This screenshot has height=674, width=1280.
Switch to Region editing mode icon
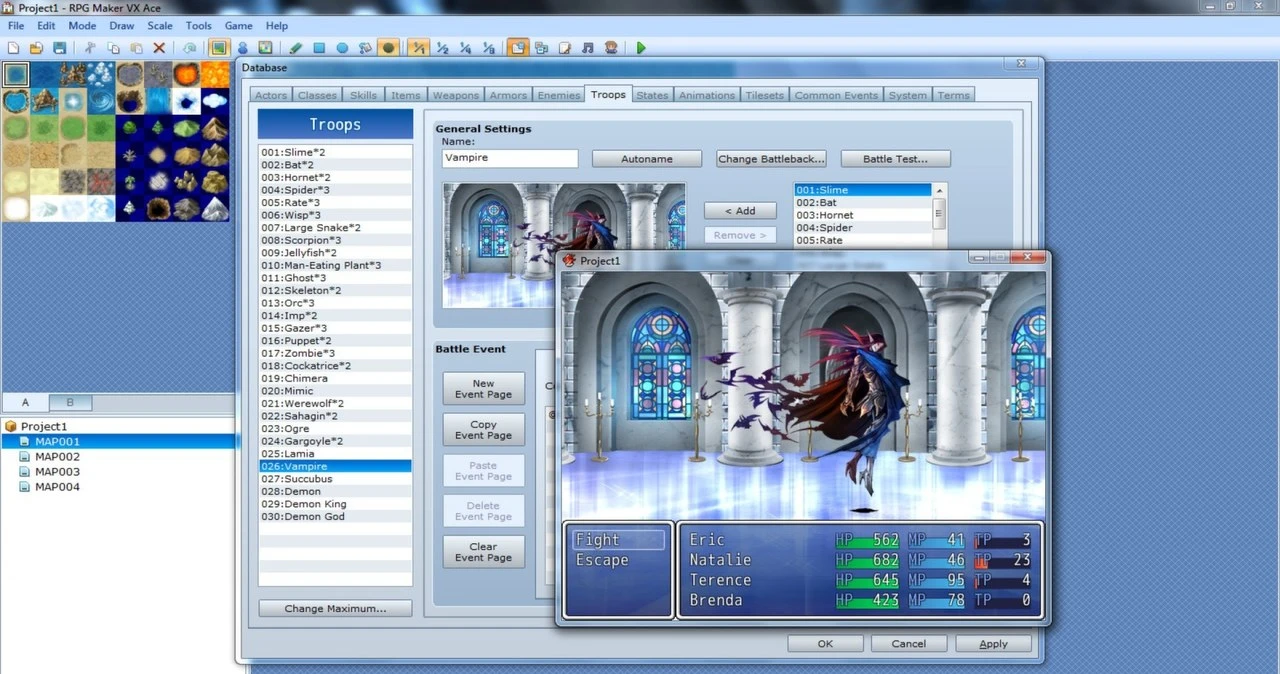click(265, 47)
